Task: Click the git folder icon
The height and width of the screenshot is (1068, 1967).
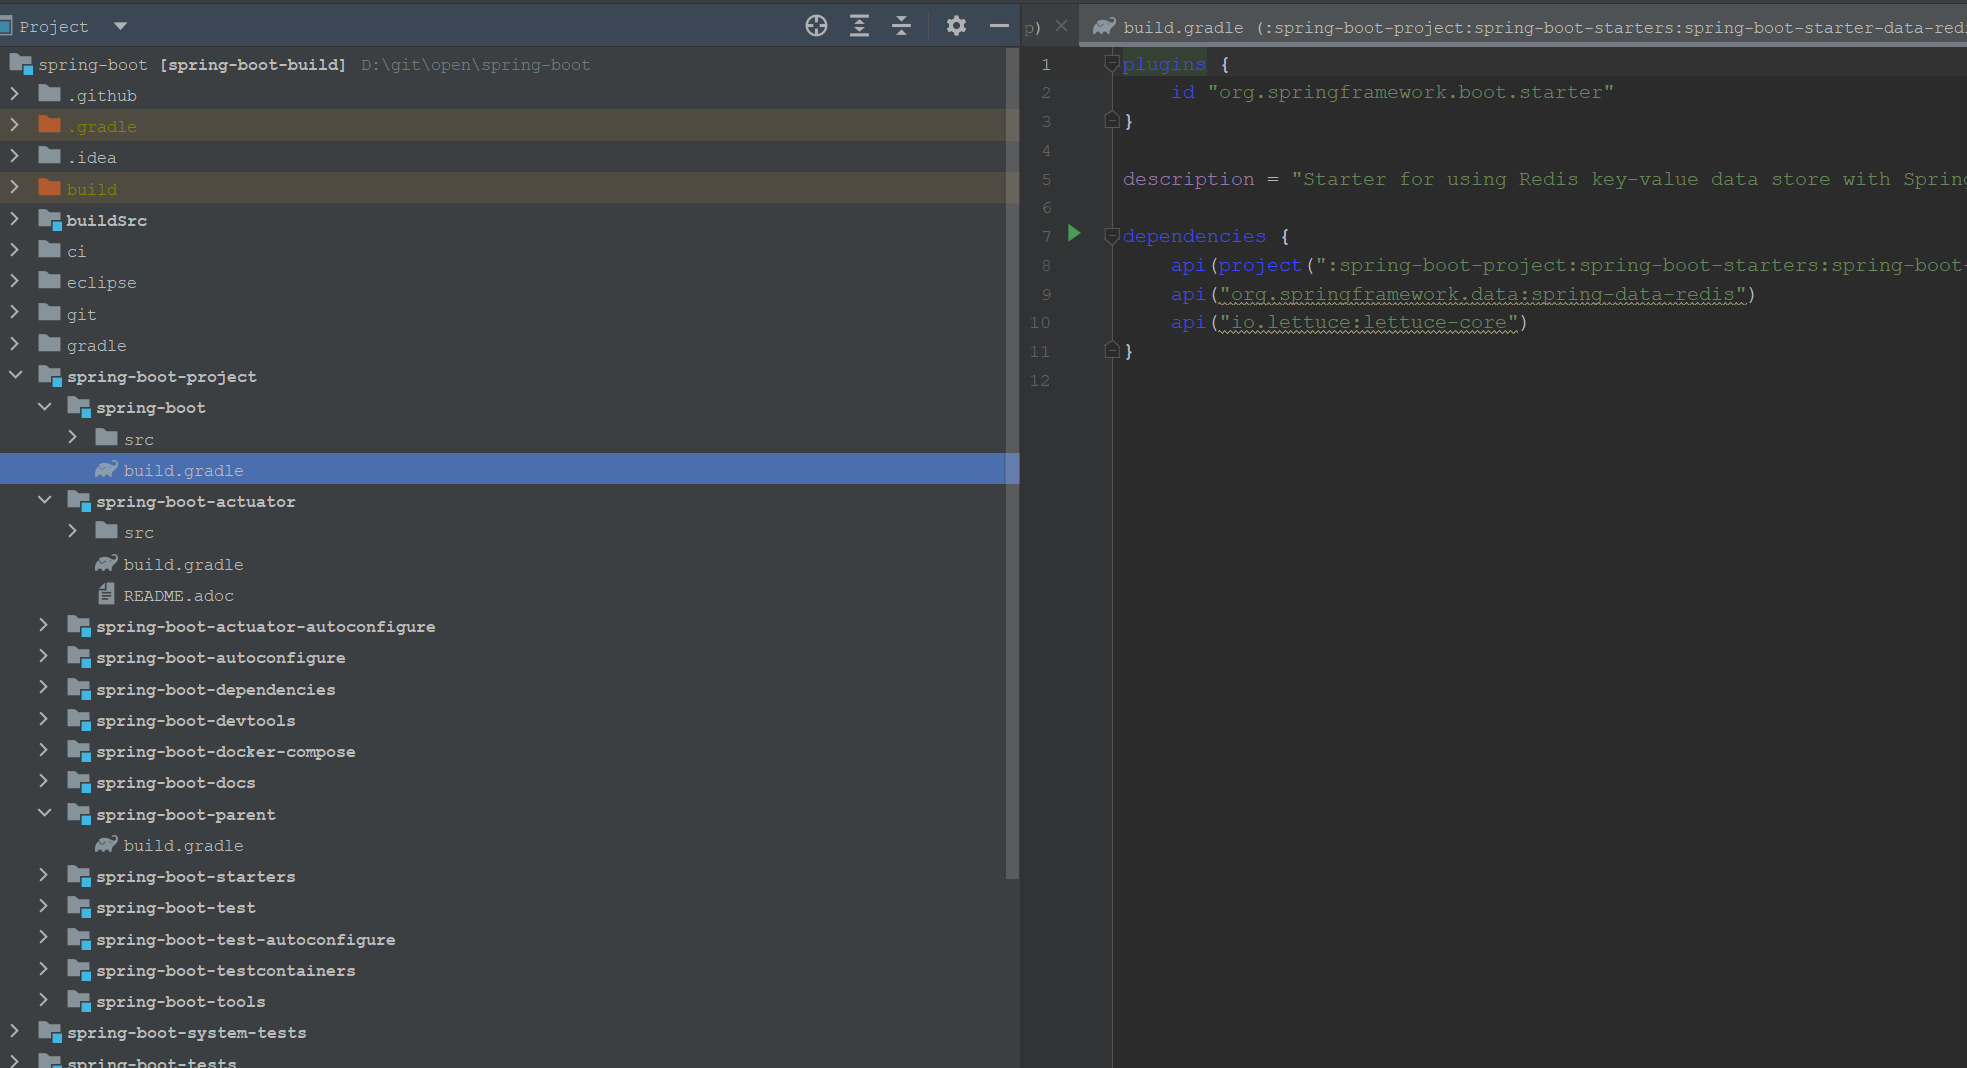Action: click(x=49, y=313)
